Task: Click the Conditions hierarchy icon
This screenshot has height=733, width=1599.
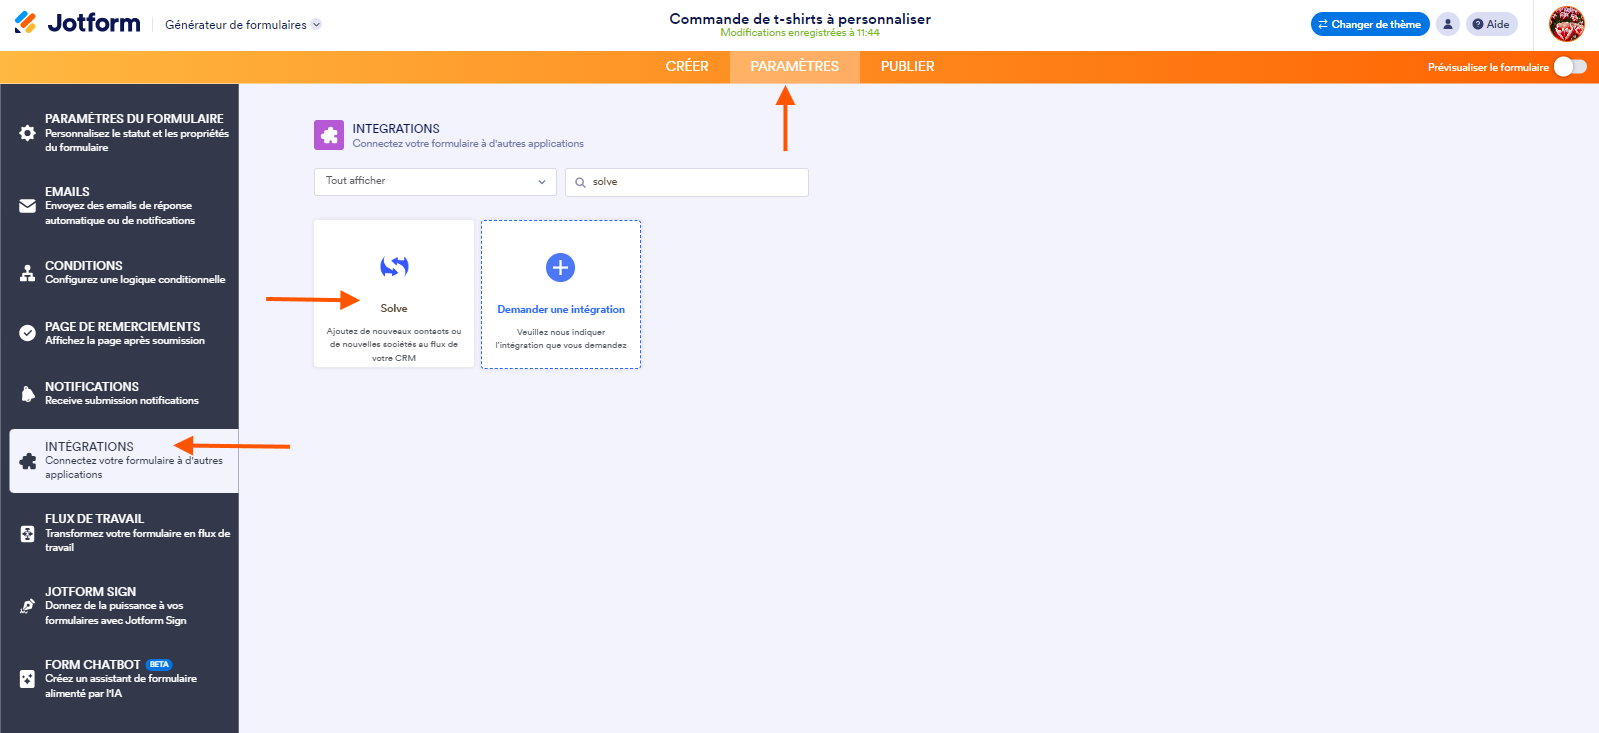Action: click(x=28, y=273)
